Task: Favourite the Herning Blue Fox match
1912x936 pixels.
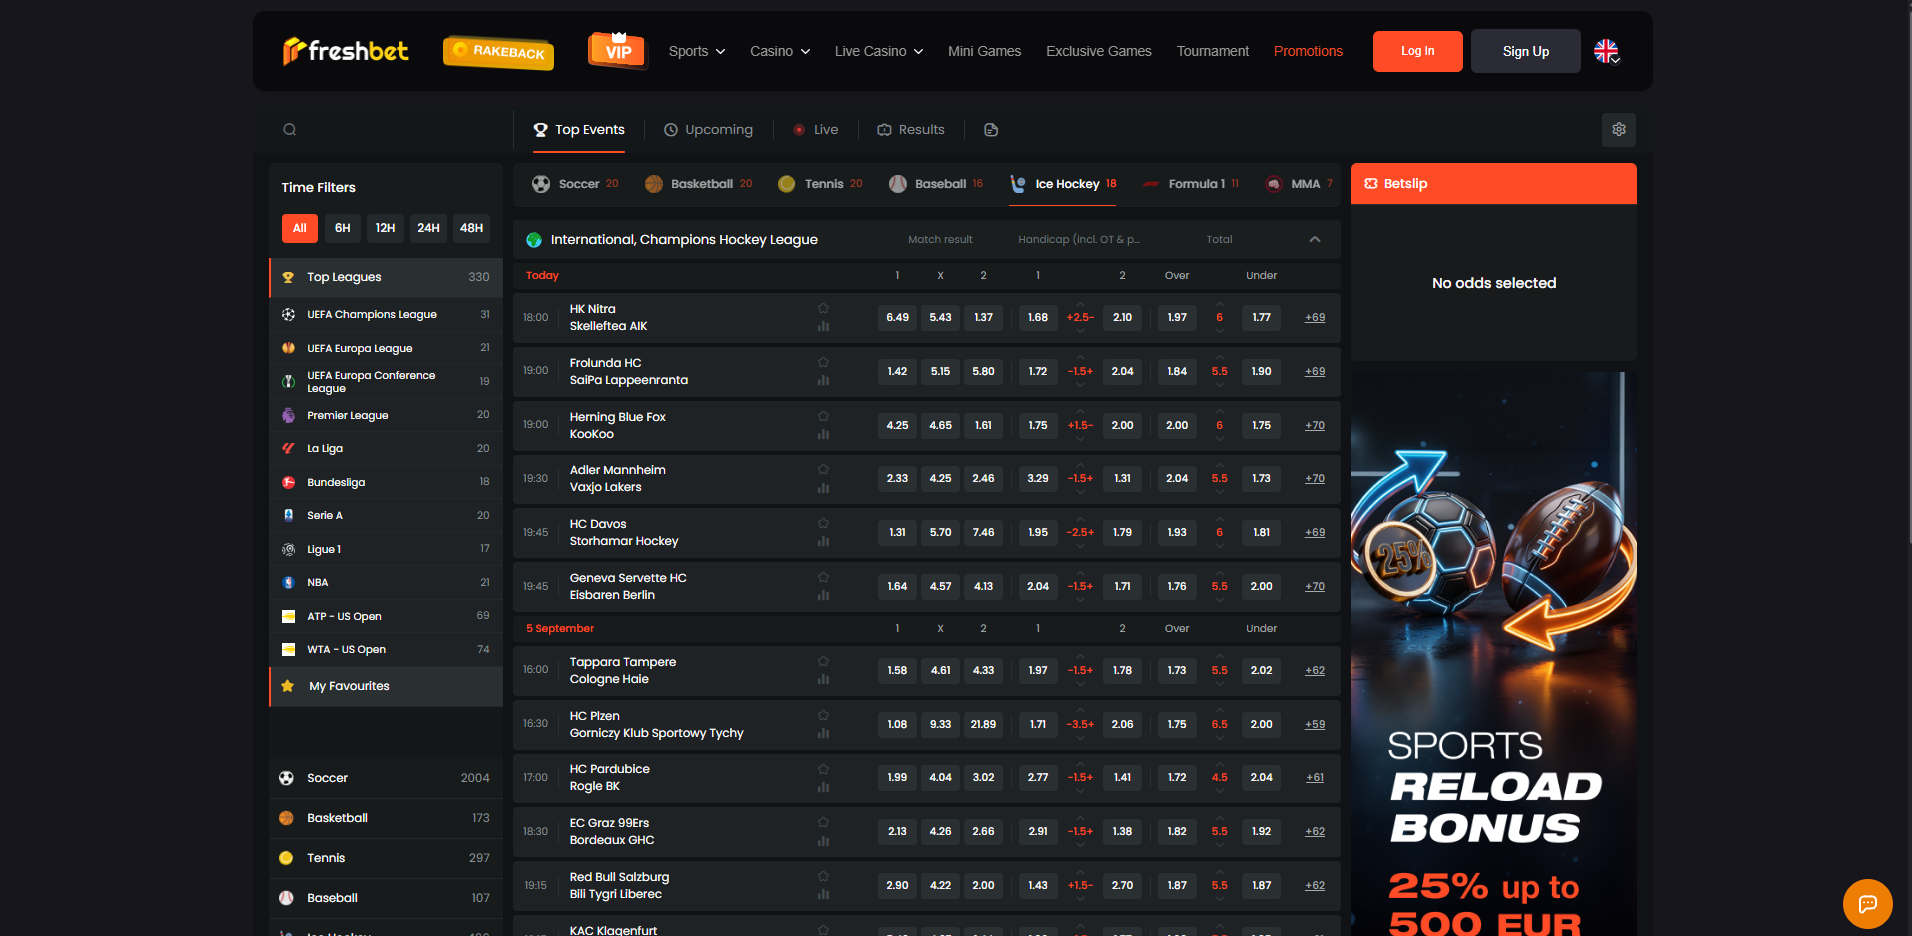Action: pos(823,416)
